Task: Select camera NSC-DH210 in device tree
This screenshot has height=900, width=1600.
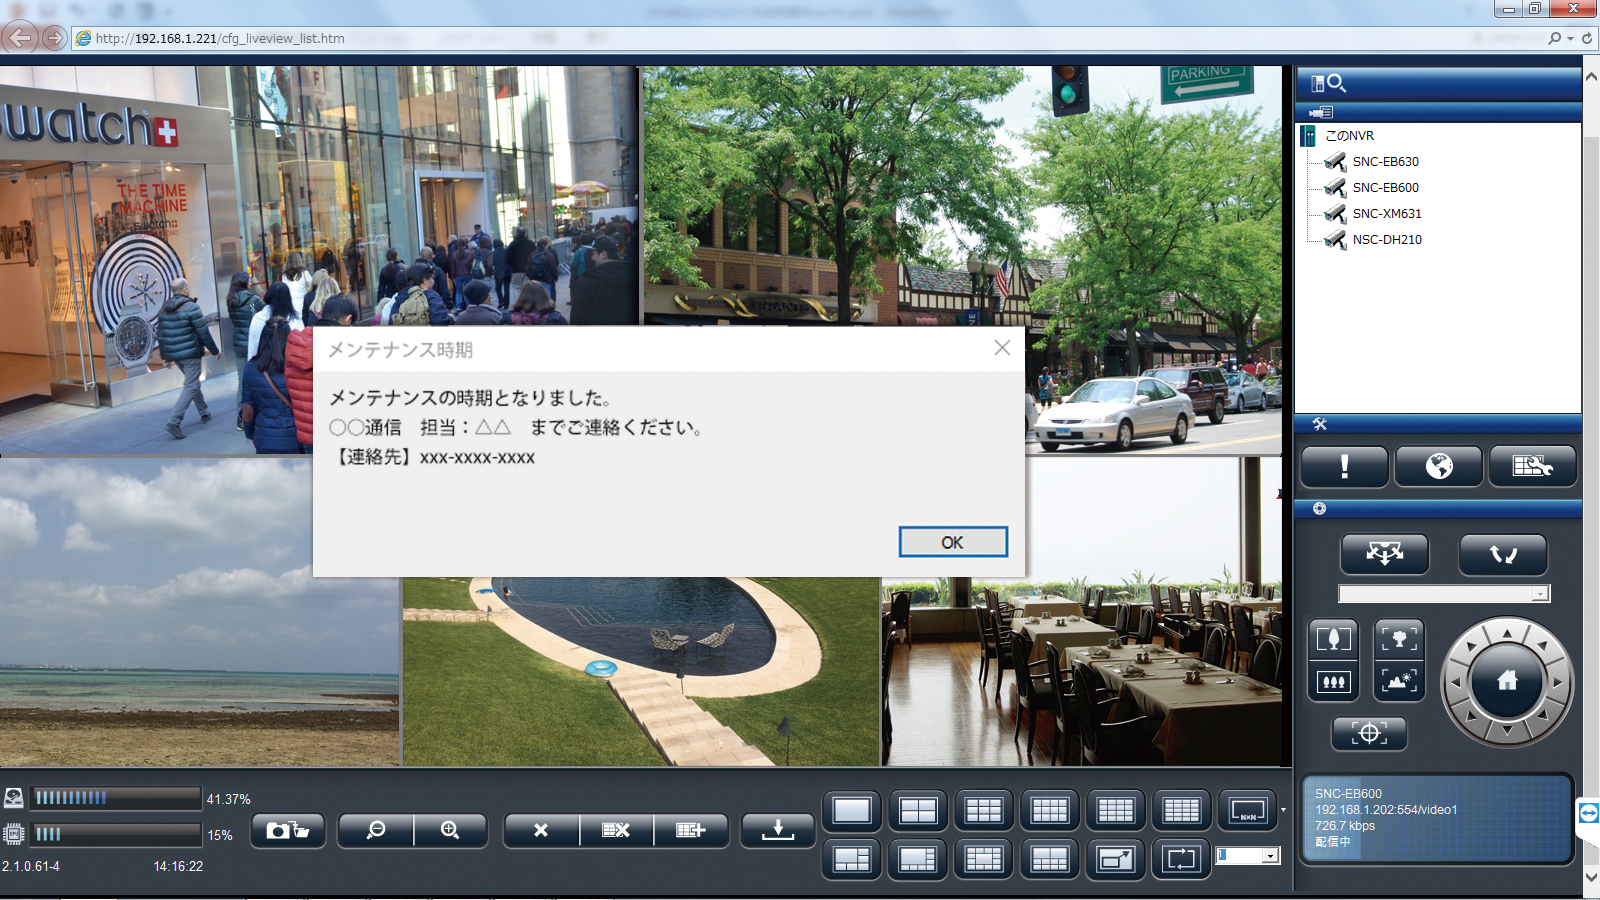Action: pos(1386,239)
